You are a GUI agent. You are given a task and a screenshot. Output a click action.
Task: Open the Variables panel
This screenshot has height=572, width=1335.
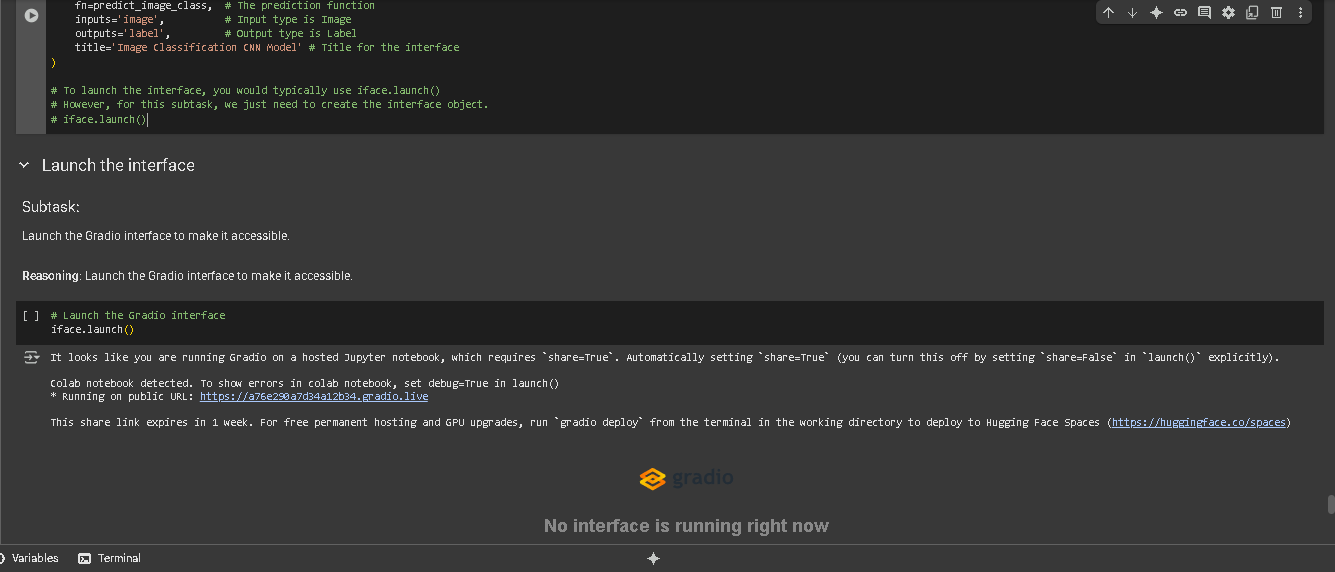[x=30, y=558]
